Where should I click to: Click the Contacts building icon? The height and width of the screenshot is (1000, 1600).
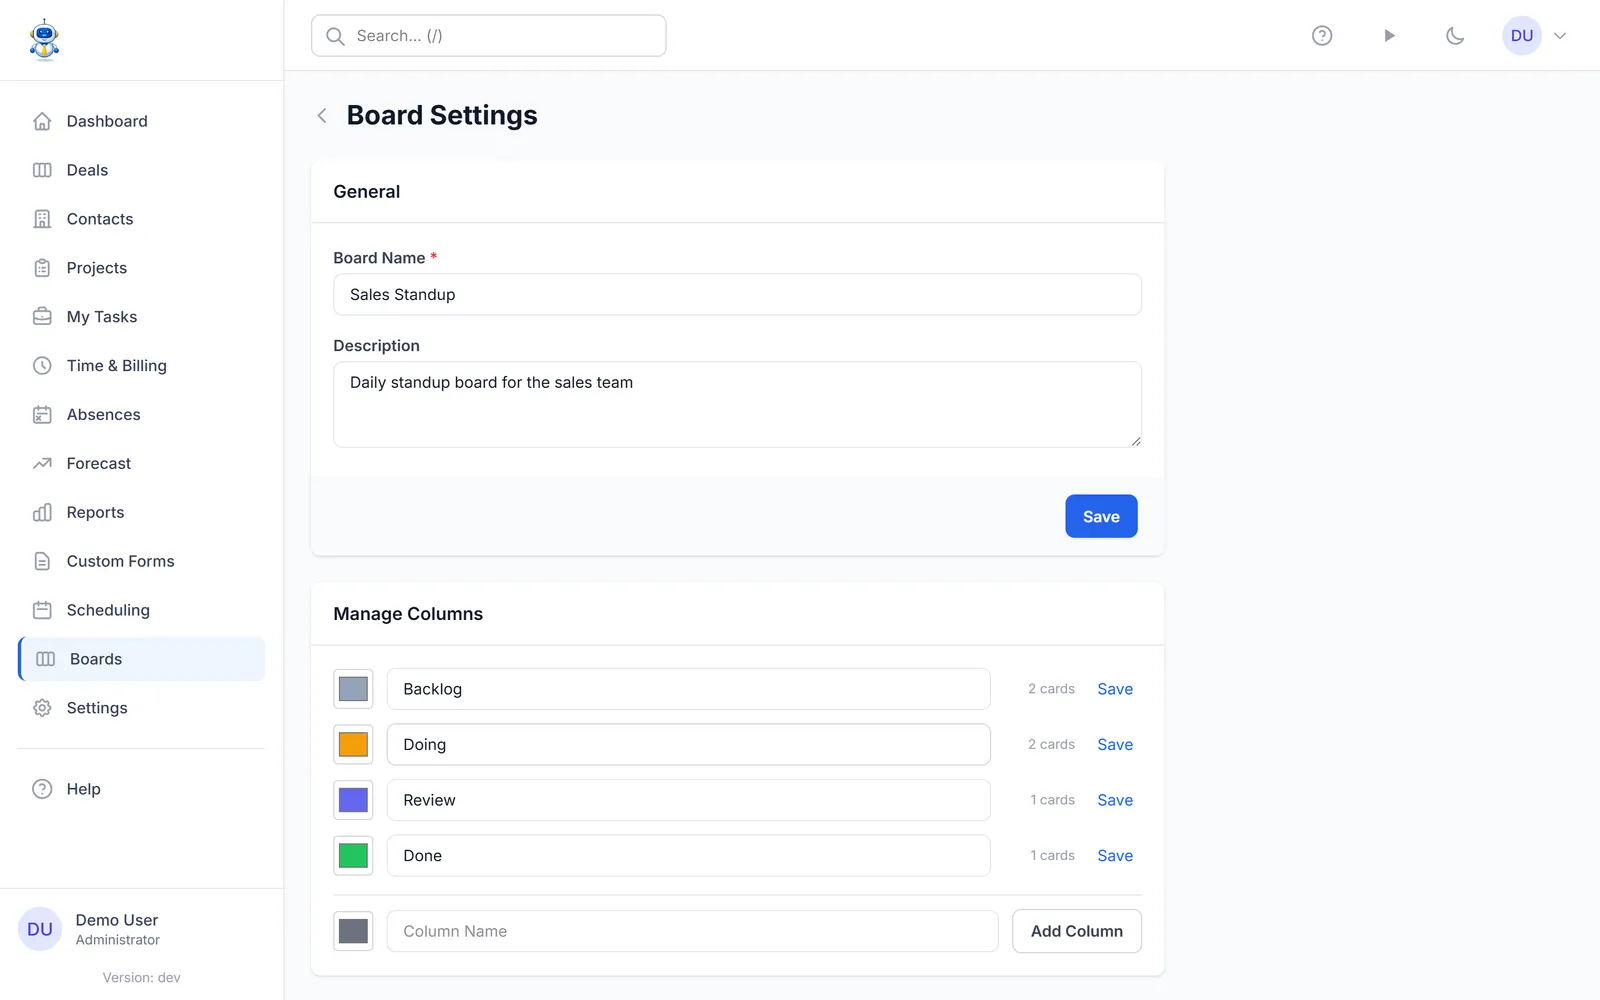(x=42, y=219)
